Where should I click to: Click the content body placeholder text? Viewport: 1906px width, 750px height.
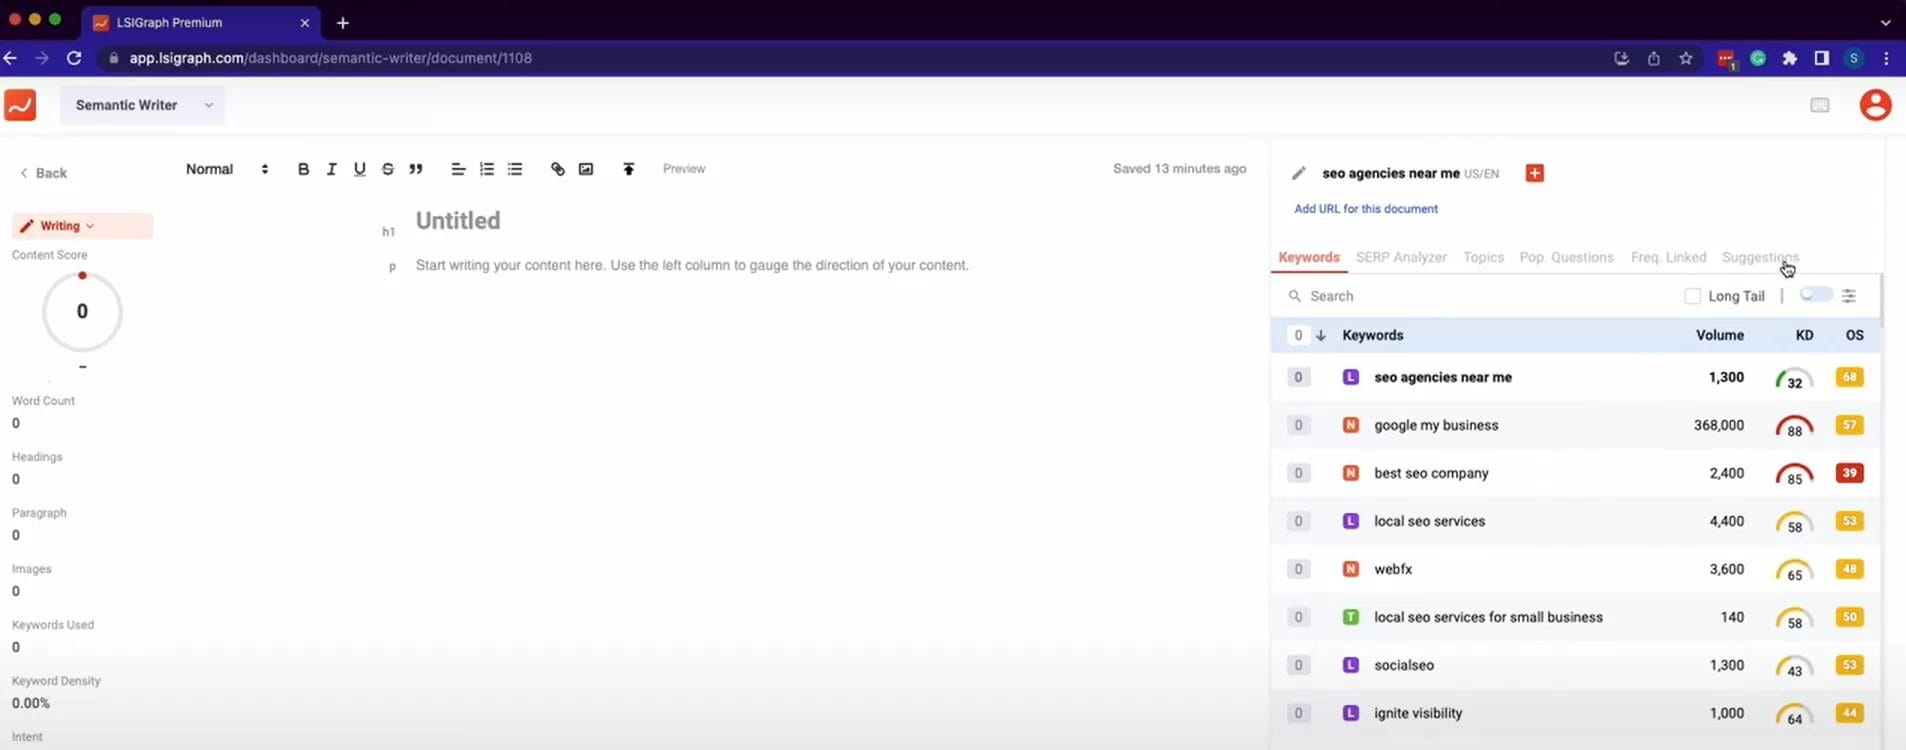click(x=692, y=265)
